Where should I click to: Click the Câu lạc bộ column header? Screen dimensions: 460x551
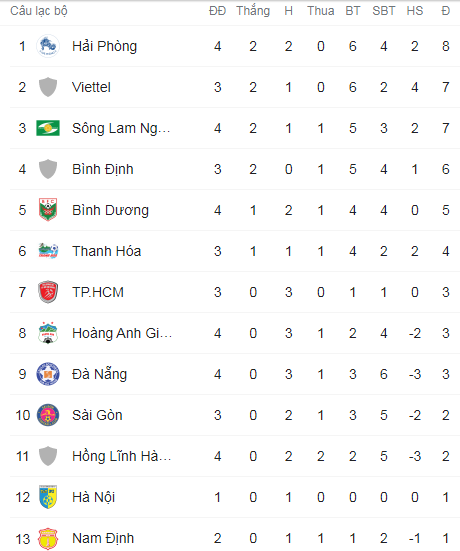[x=39, y=11]
